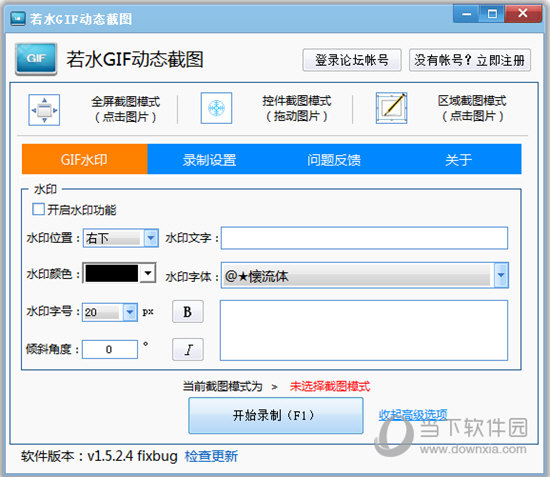Open the 水印位置 dropdown showing 右下
Screen dimensions: 550x477
click(x=121, y=238)
